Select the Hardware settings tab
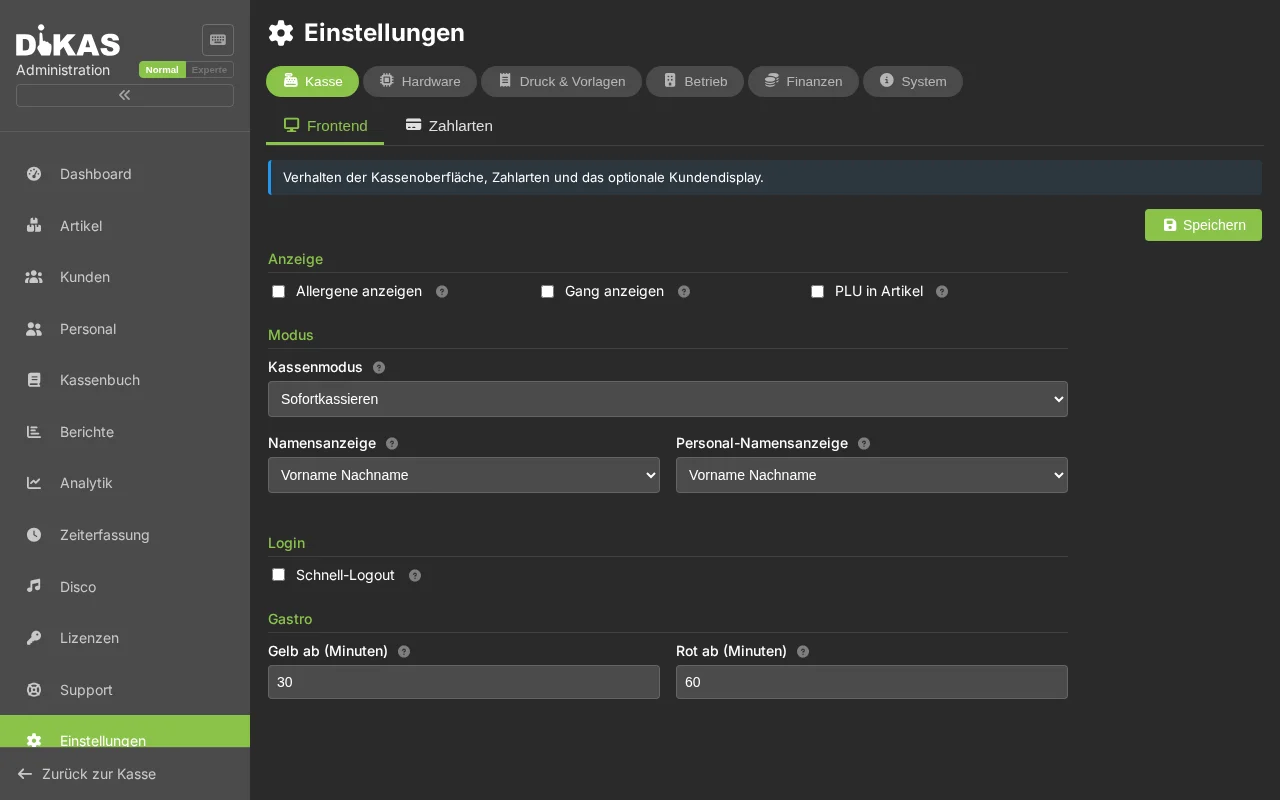Screen dimensions: 1280x800 (x=420, y=81)
